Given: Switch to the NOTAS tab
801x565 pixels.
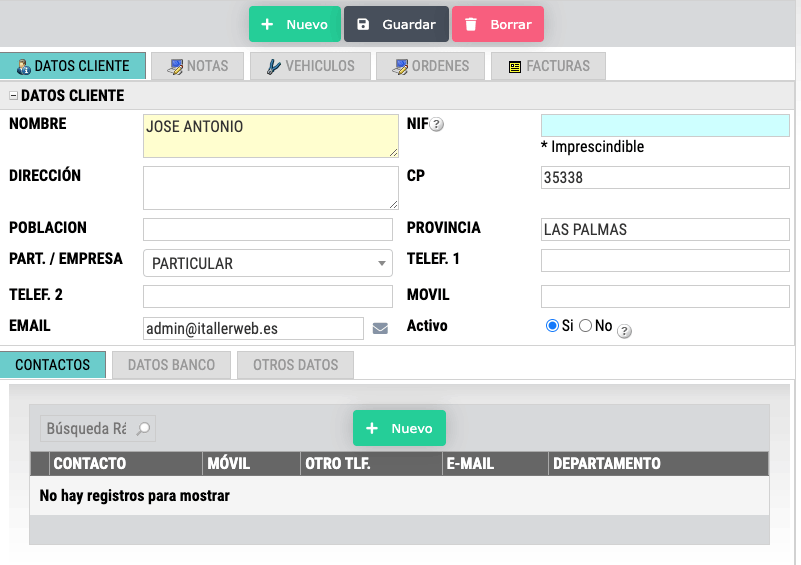Looking at the screenshot, I should coord(197,66).
